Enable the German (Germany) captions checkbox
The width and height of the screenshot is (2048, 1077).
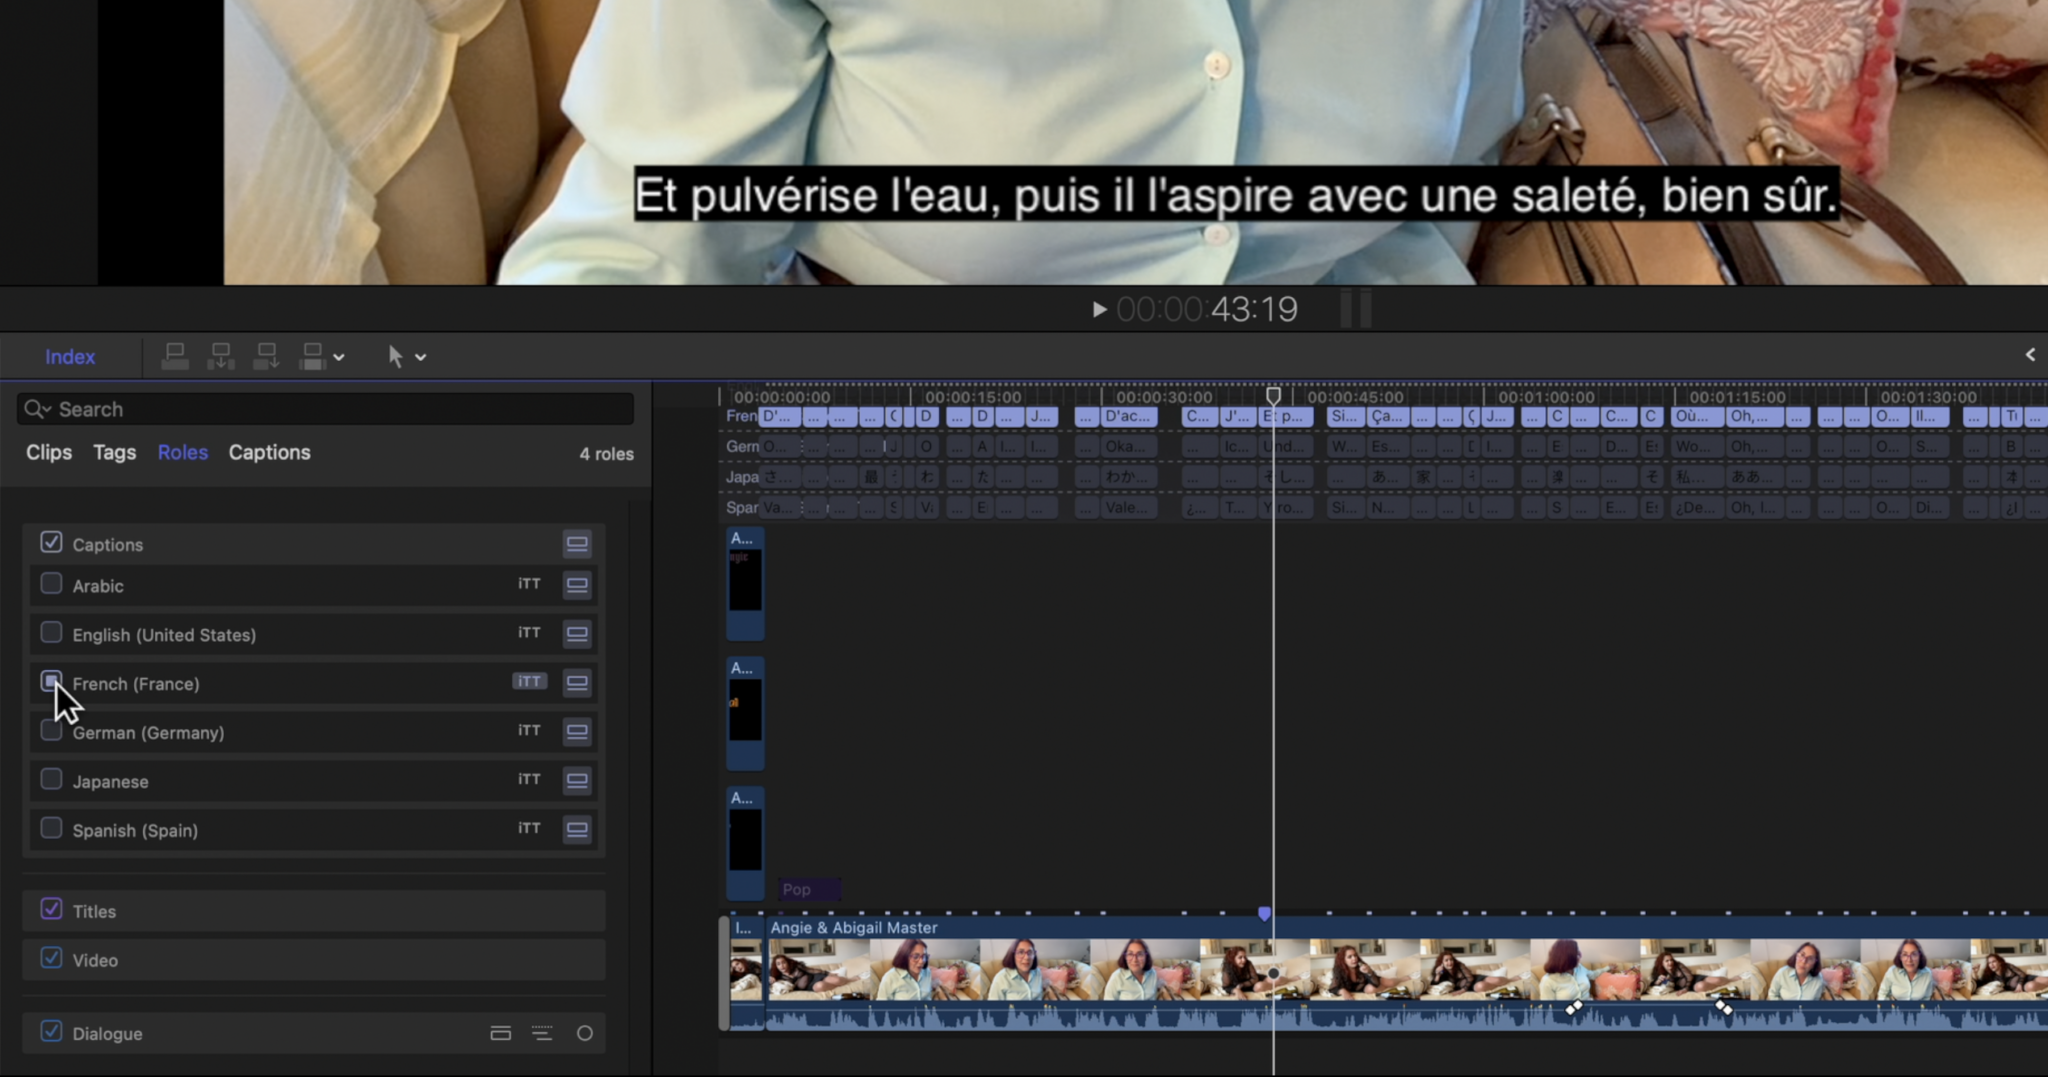tap(51, 732)
